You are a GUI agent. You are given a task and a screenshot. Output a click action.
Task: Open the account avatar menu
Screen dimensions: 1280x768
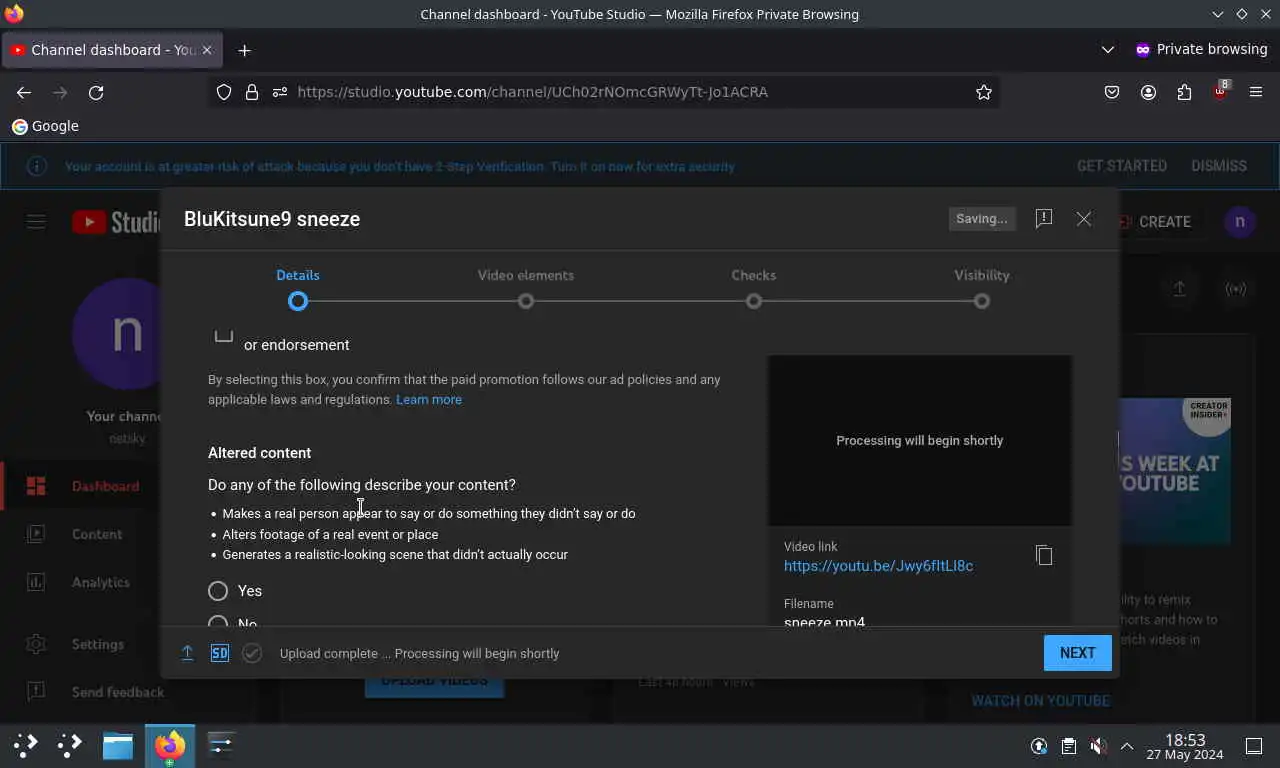point(1240,222)
